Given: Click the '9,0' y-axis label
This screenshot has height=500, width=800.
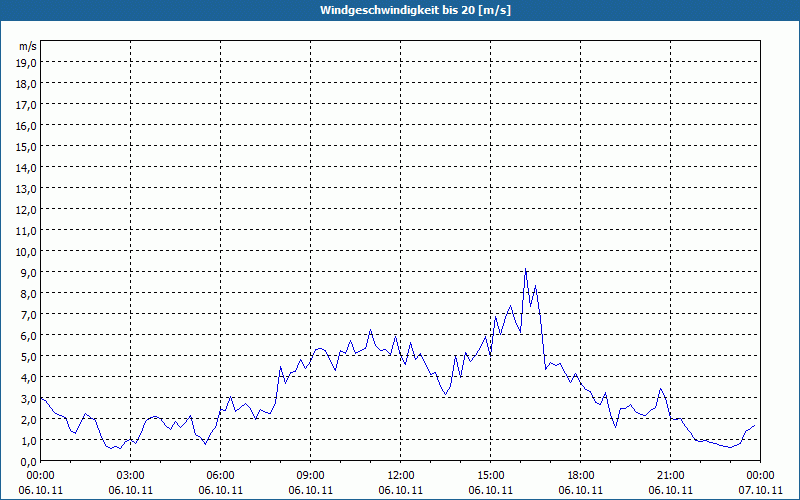Looking at the screenshot, I should (x=29, y=272).
